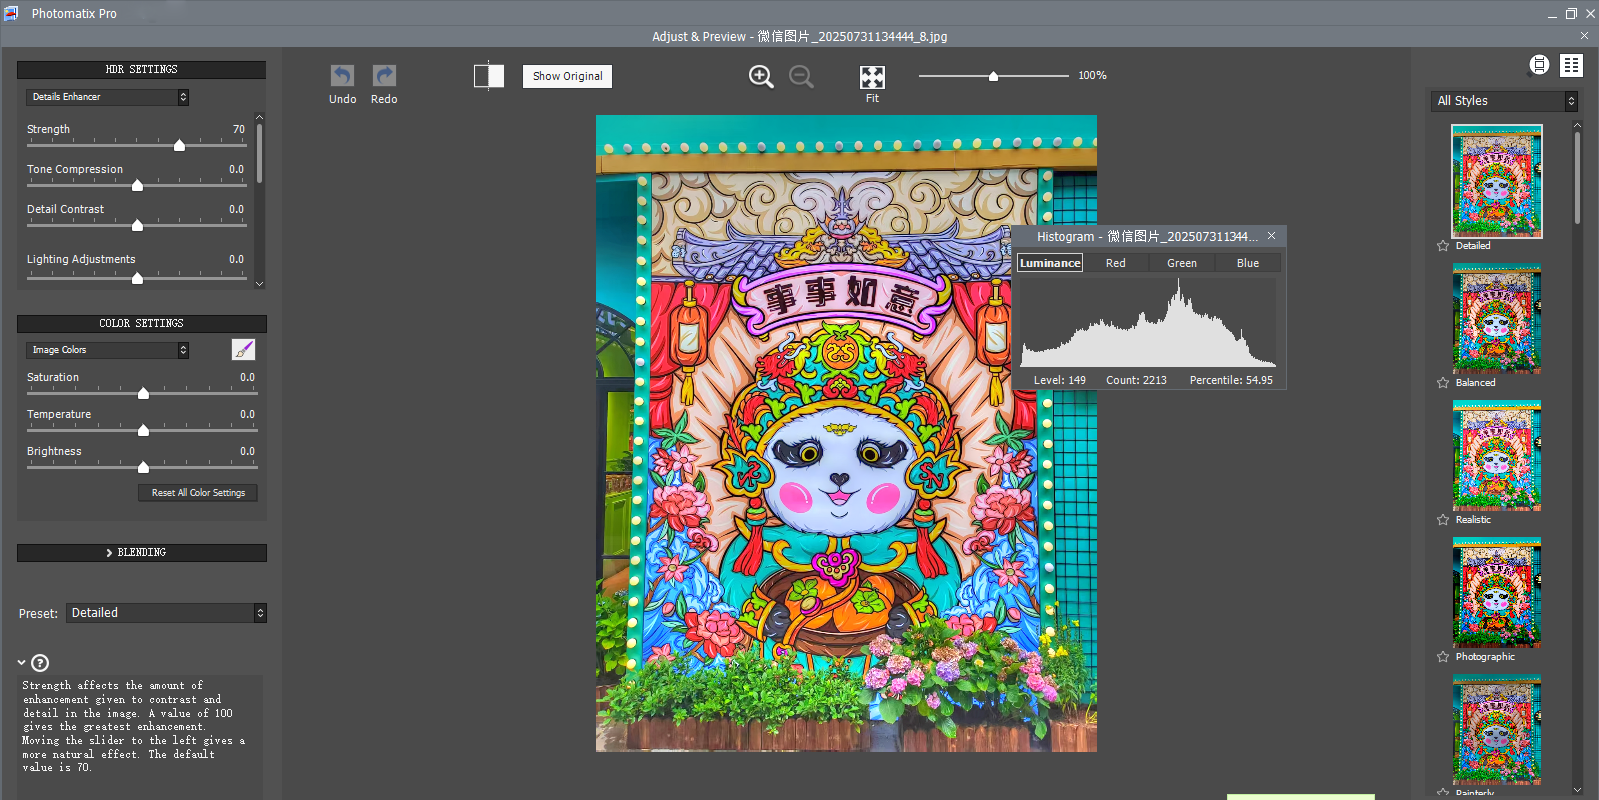Switch presets to single-column filmstrip view

(x=1539, y=65)
